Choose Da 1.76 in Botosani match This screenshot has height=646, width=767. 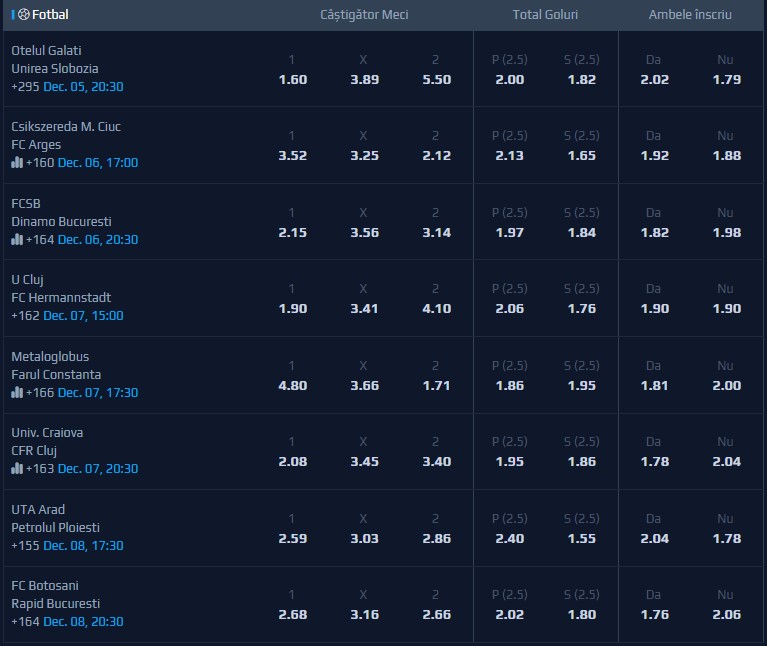point(654,614)
